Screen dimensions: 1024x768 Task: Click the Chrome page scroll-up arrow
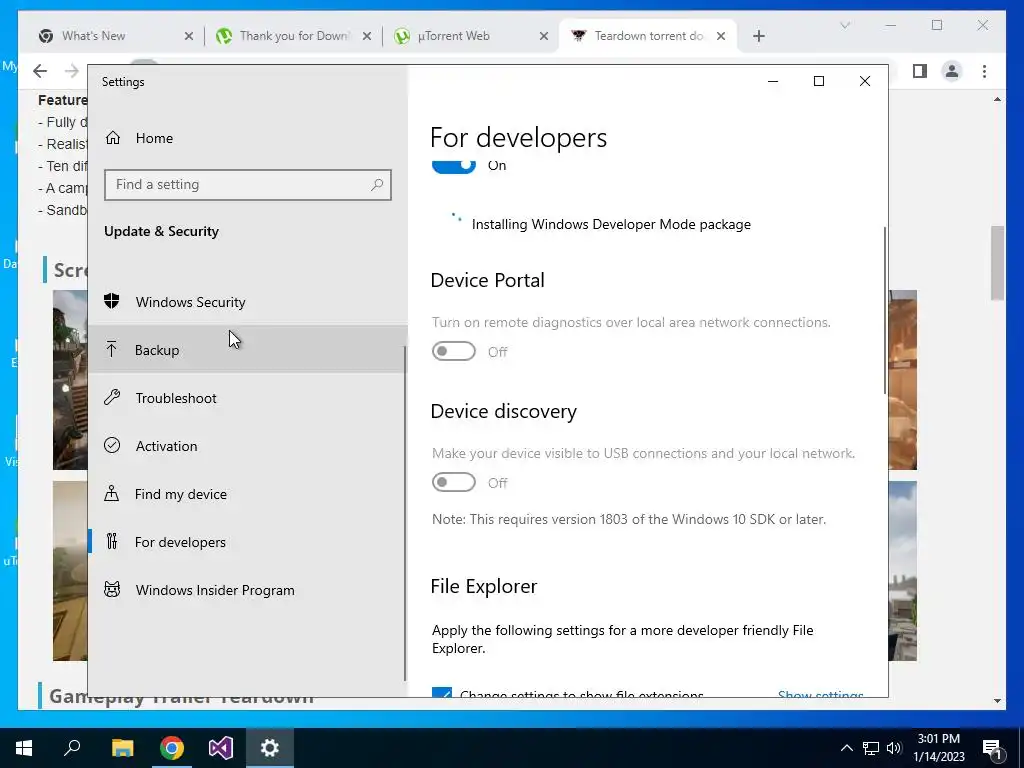click(x=997, y=99)
